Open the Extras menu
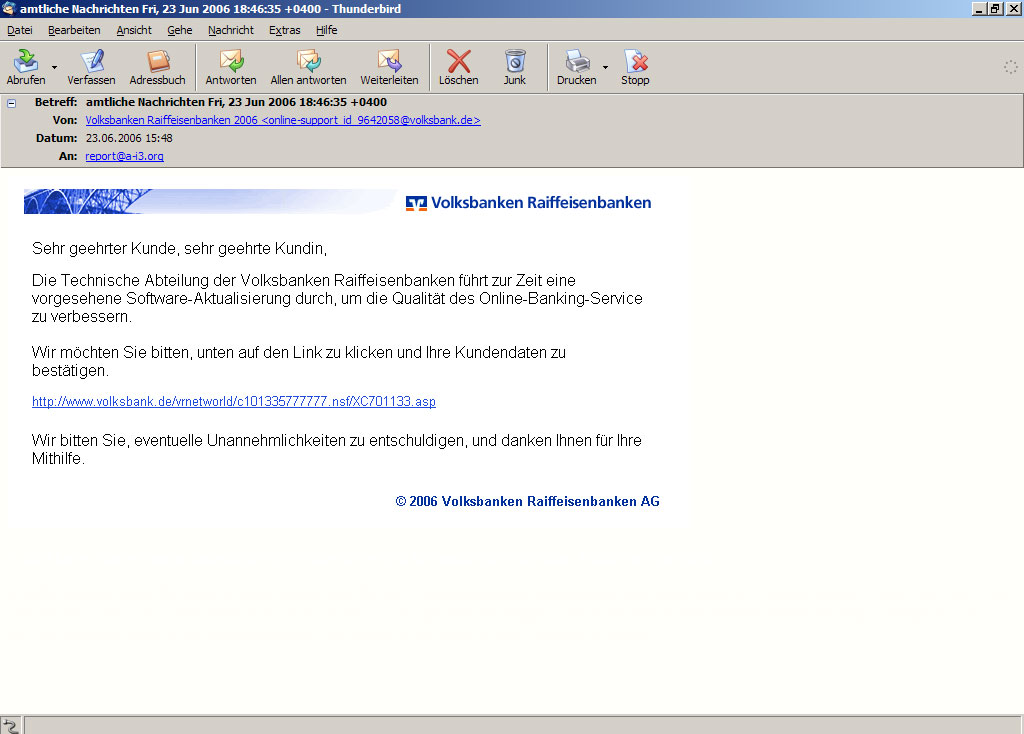 [x=285, y=30]
